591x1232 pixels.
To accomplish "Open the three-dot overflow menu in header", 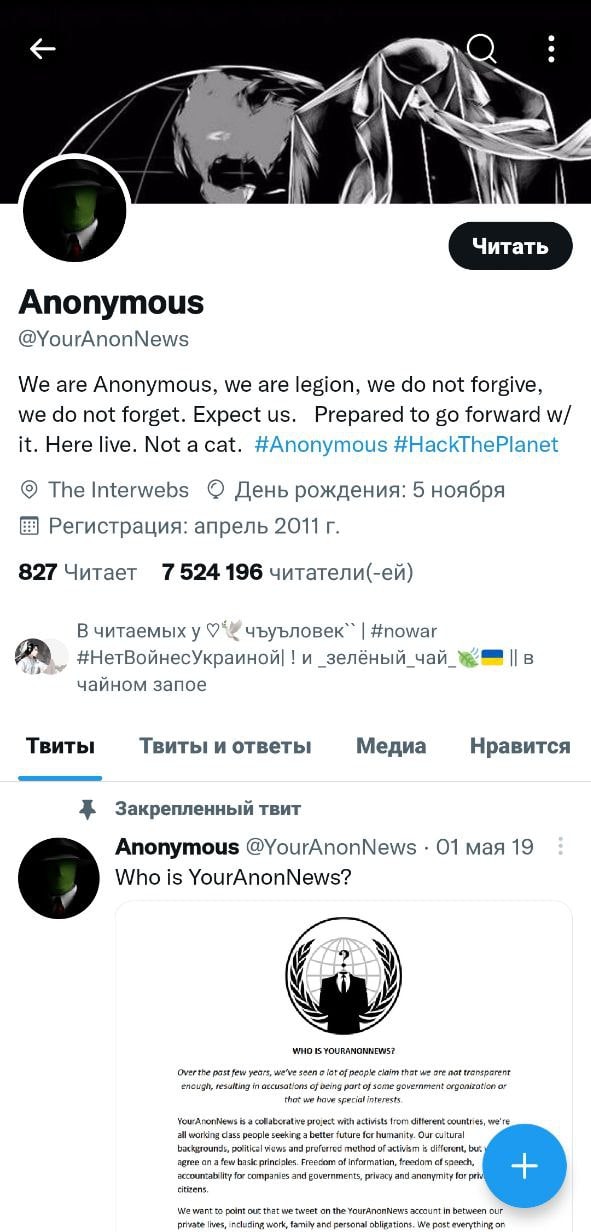I will pyautogui.click(x=551, y=48).
